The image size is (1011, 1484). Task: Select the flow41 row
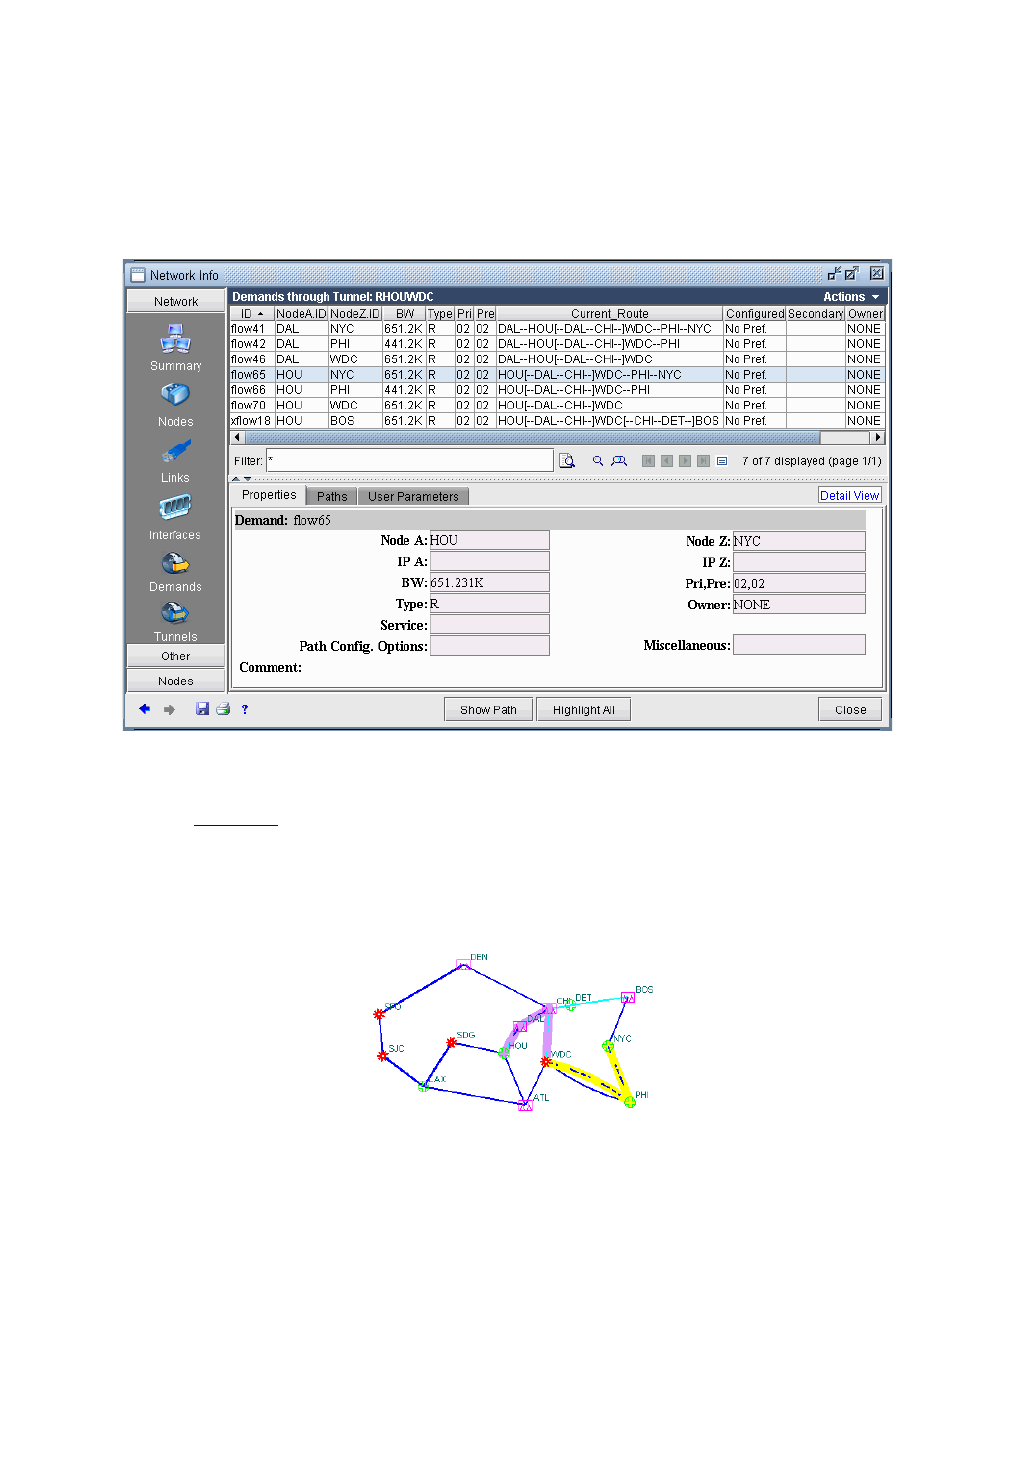click(x=557, y=329)
